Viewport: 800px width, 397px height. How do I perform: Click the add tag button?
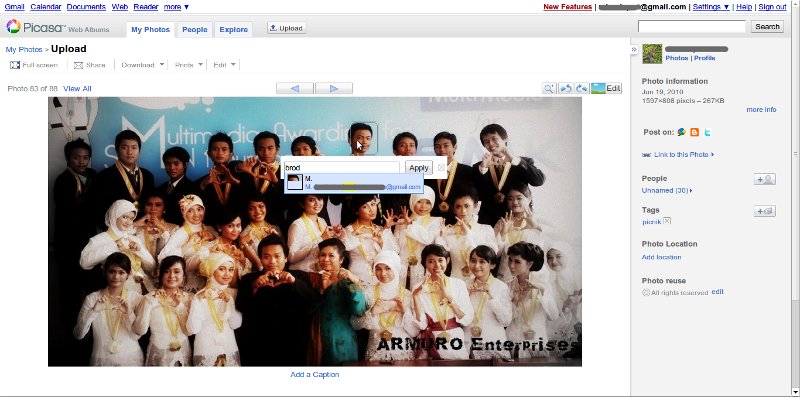pos(765,211)
